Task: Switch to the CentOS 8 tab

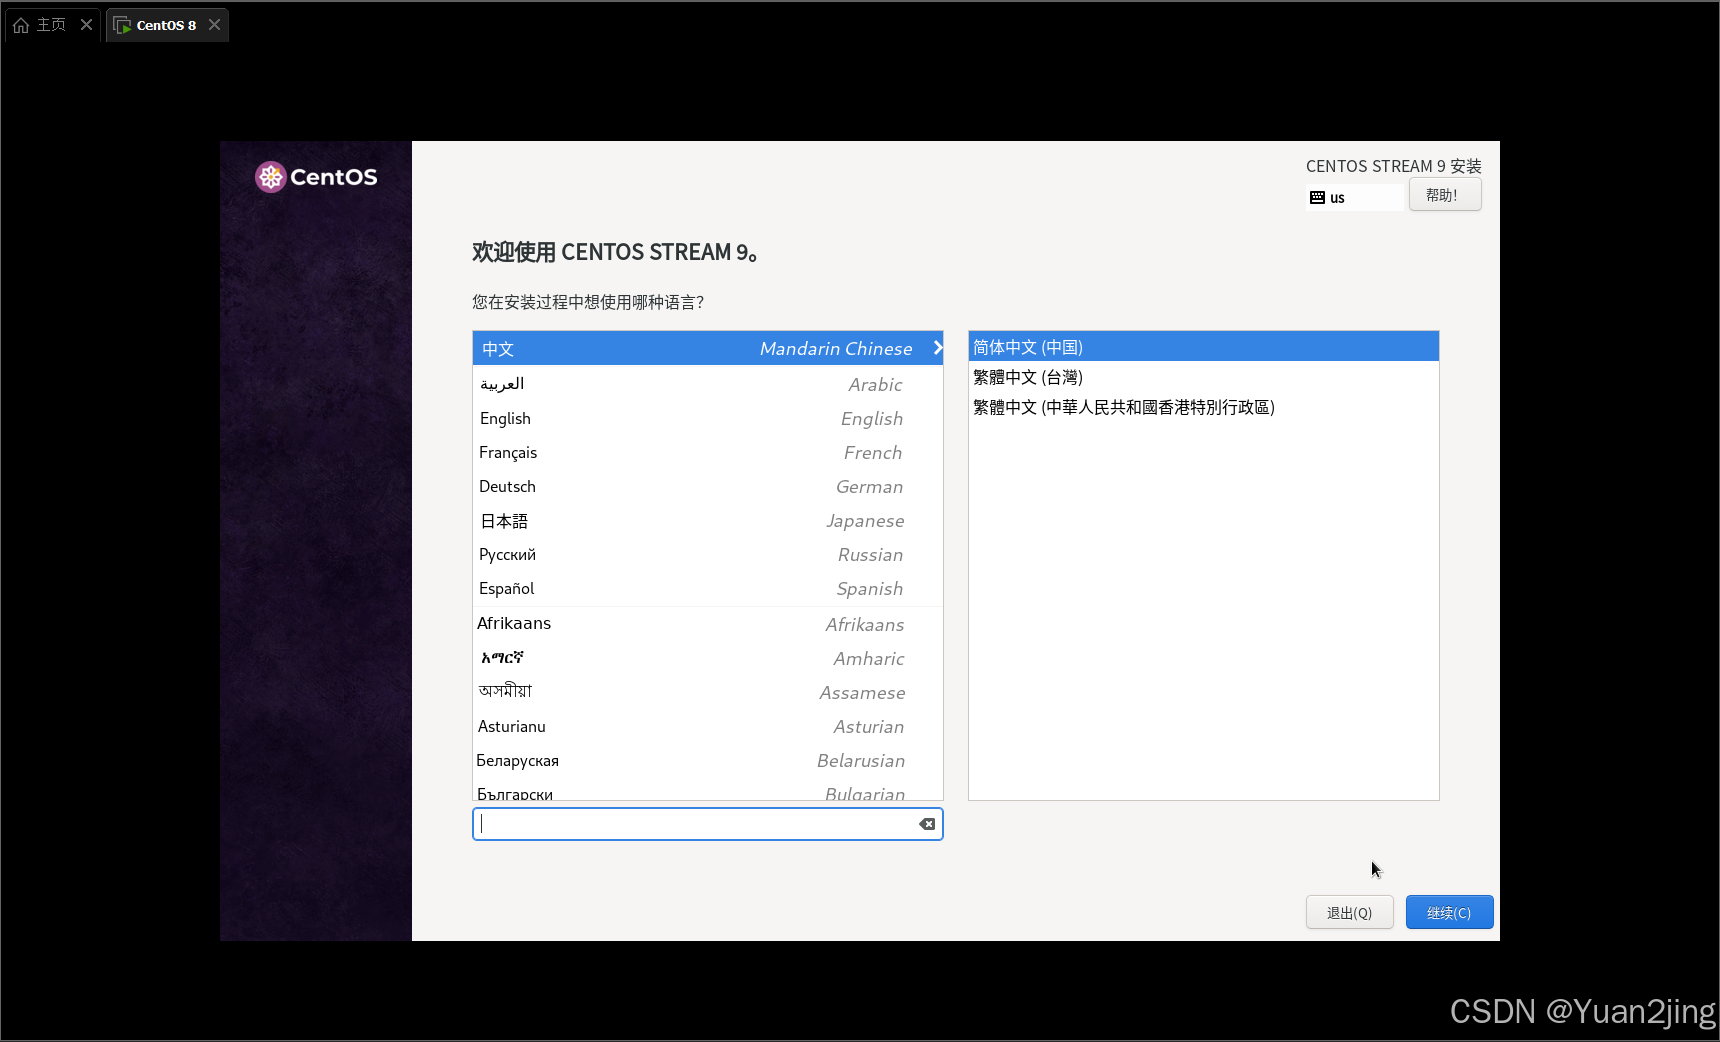Action: tap(167, 25)
